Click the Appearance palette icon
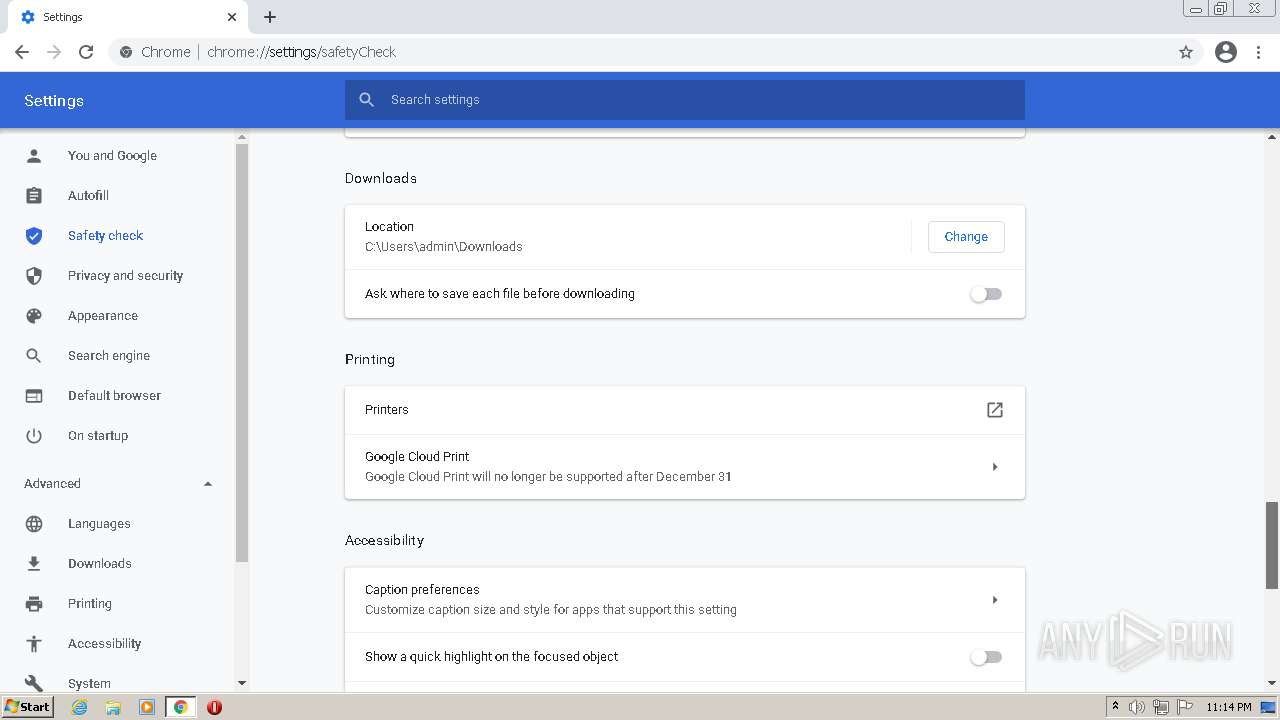This screenshot has width=1280, height=720. pyautogui.click(x=34, y=316)
